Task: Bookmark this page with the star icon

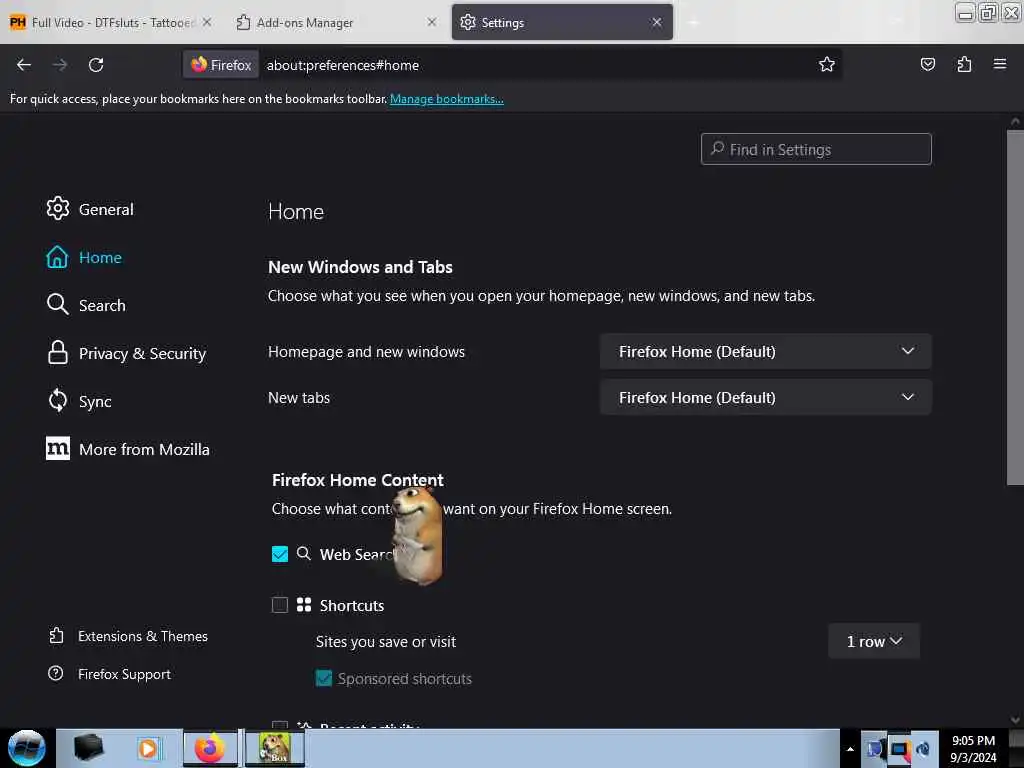Action: click(827, 65)
